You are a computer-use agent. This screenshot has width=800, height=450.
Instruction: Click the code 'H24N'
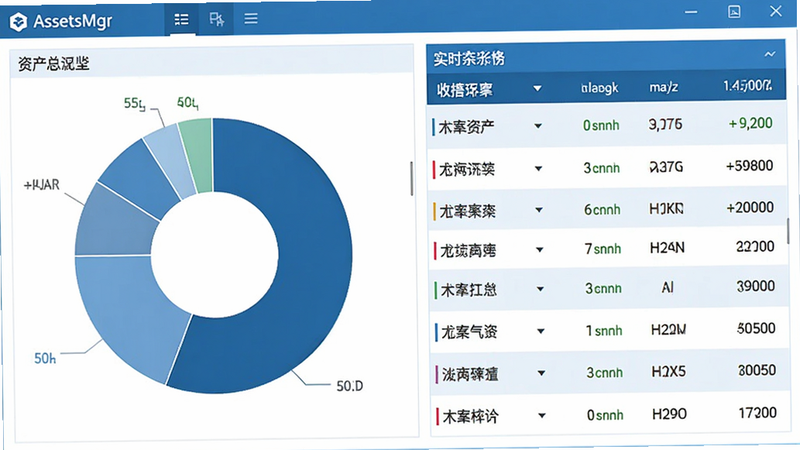click(667, 248)
